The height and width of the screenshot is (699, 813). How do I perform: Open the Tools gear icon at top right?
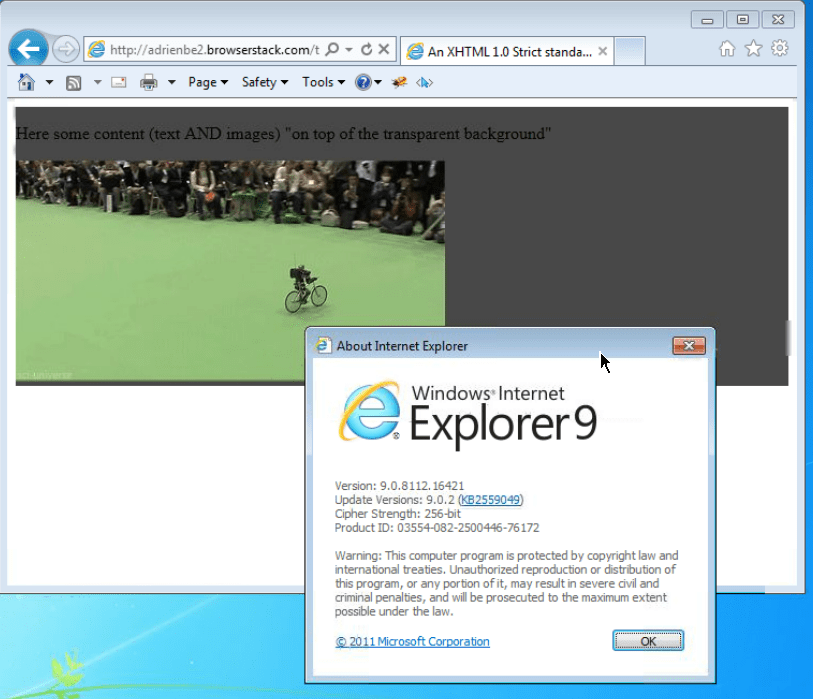click(779, 49)
